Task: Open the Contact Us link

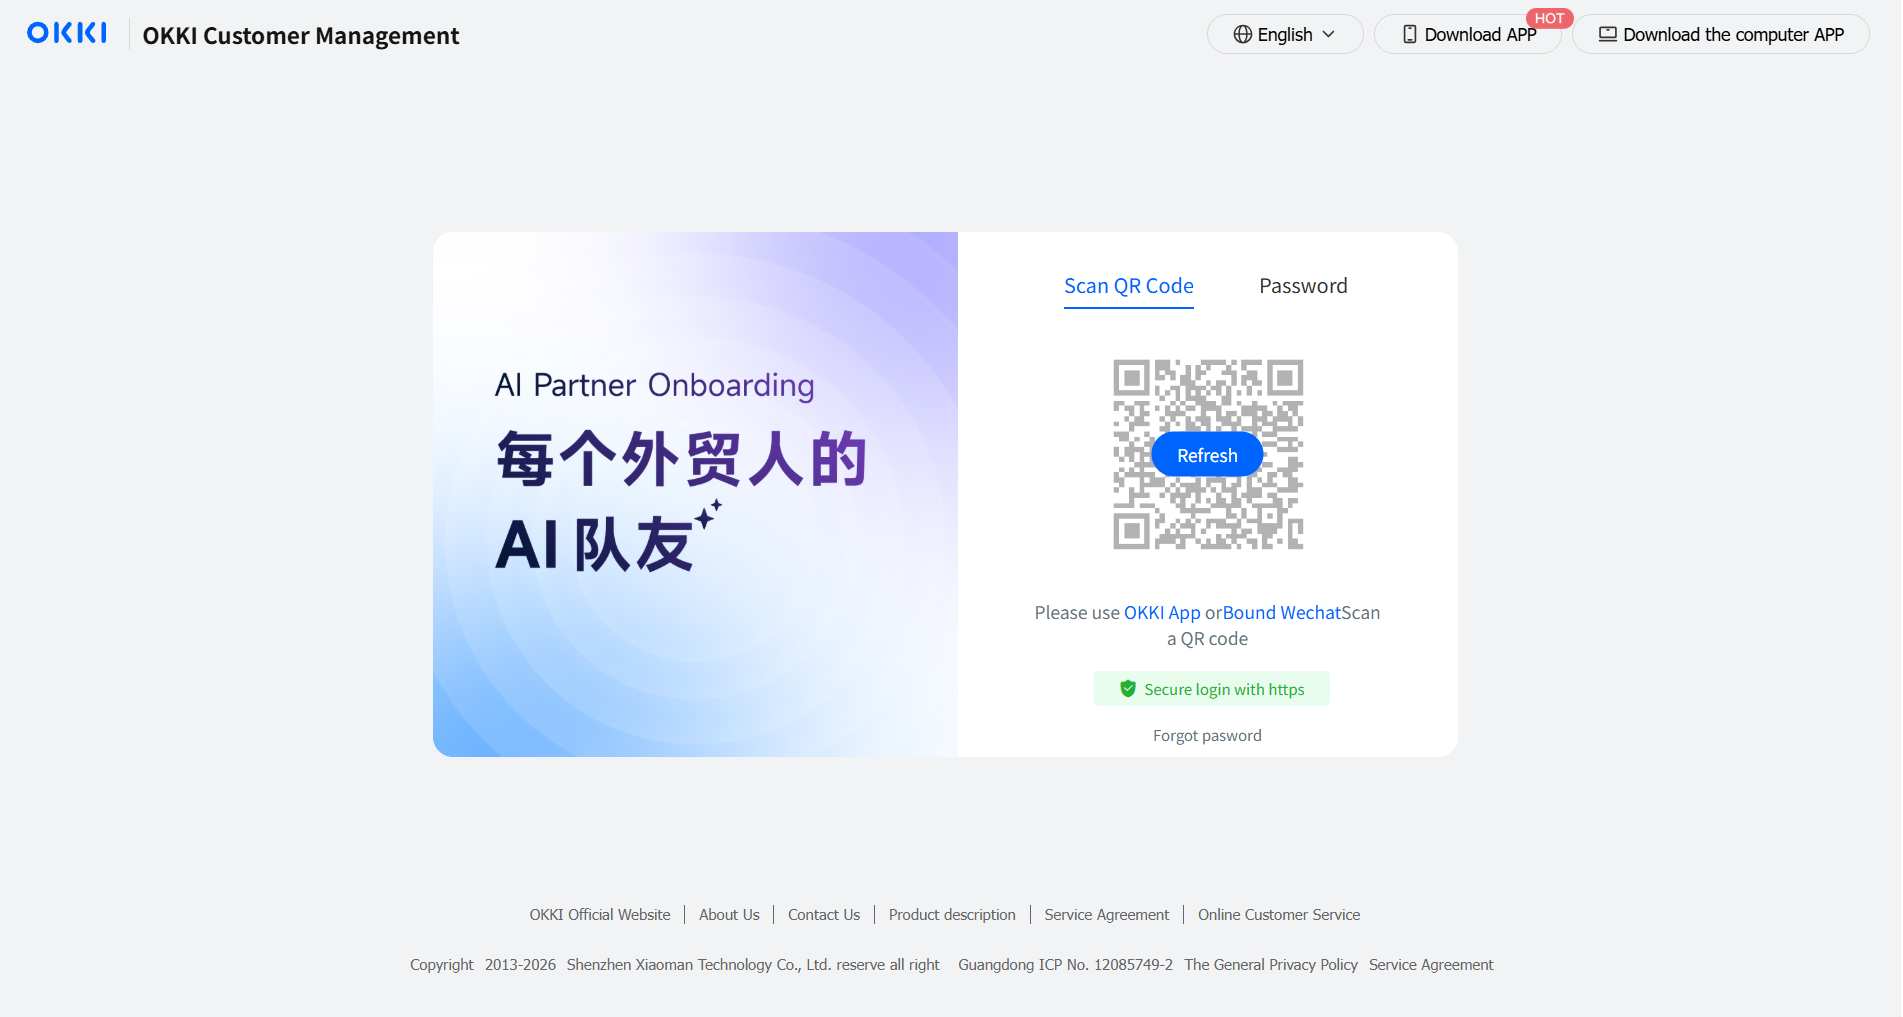Action: [x=824, y=915]
